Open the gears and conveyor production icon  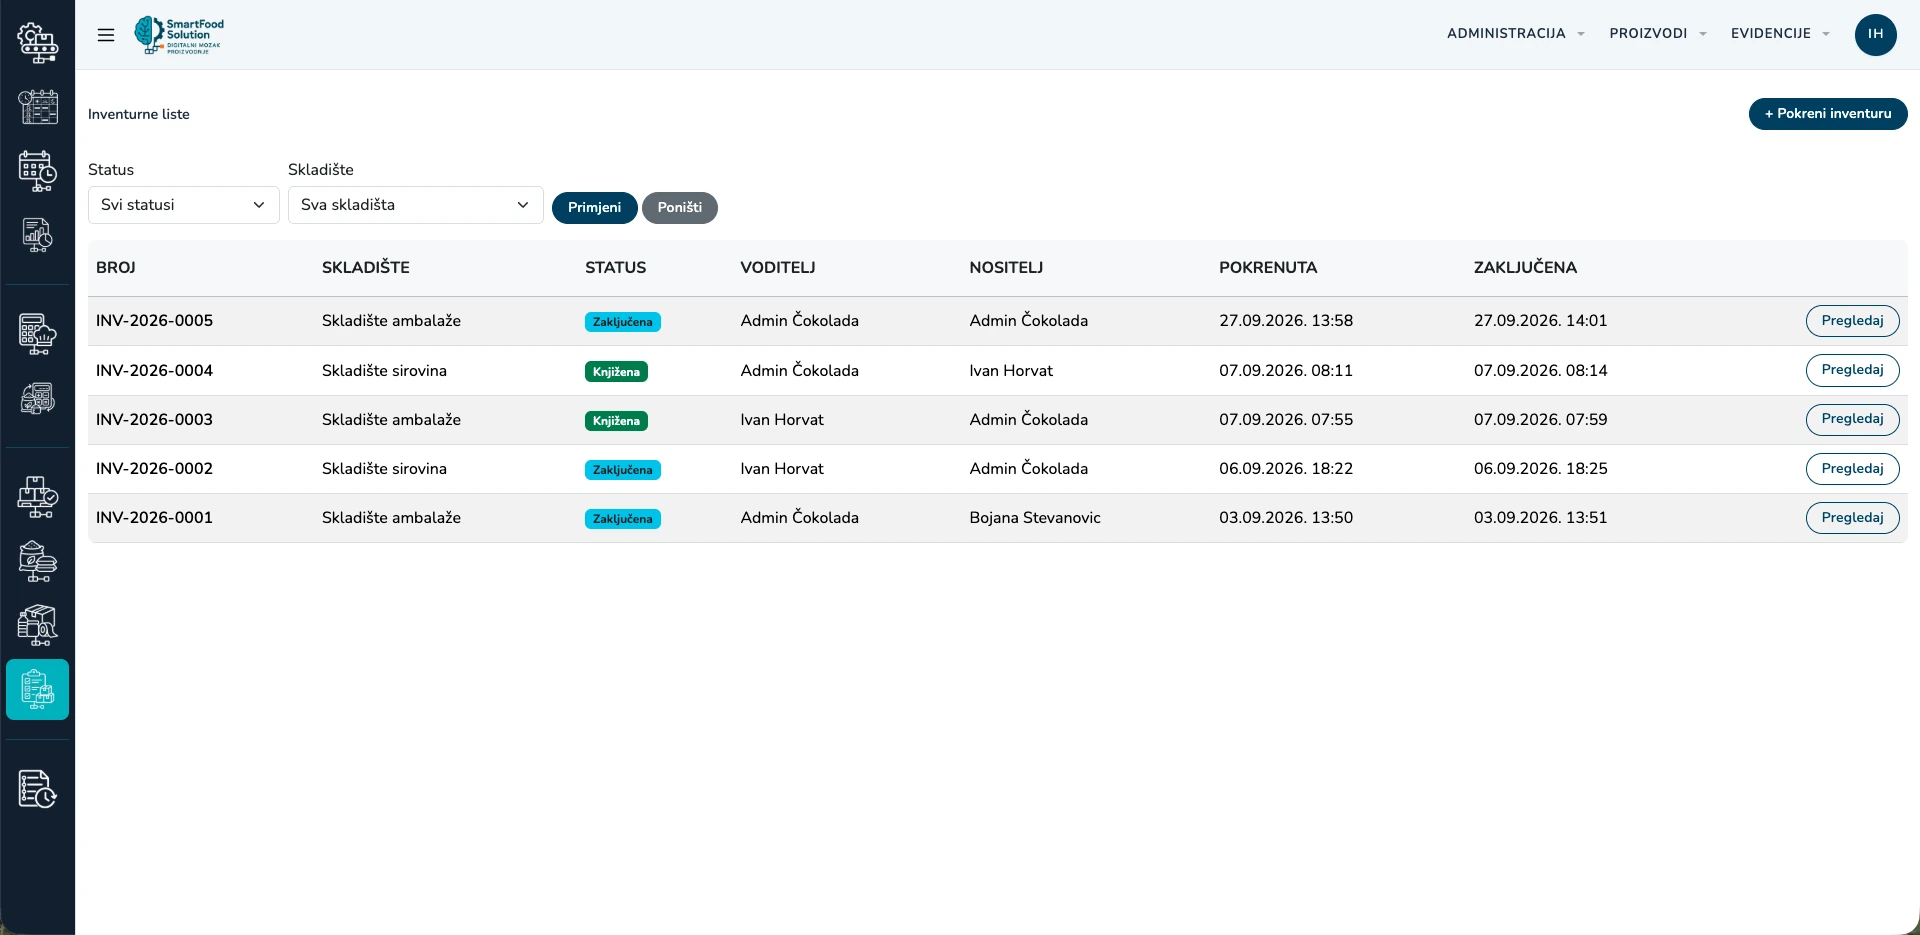[x=37, y=43]
